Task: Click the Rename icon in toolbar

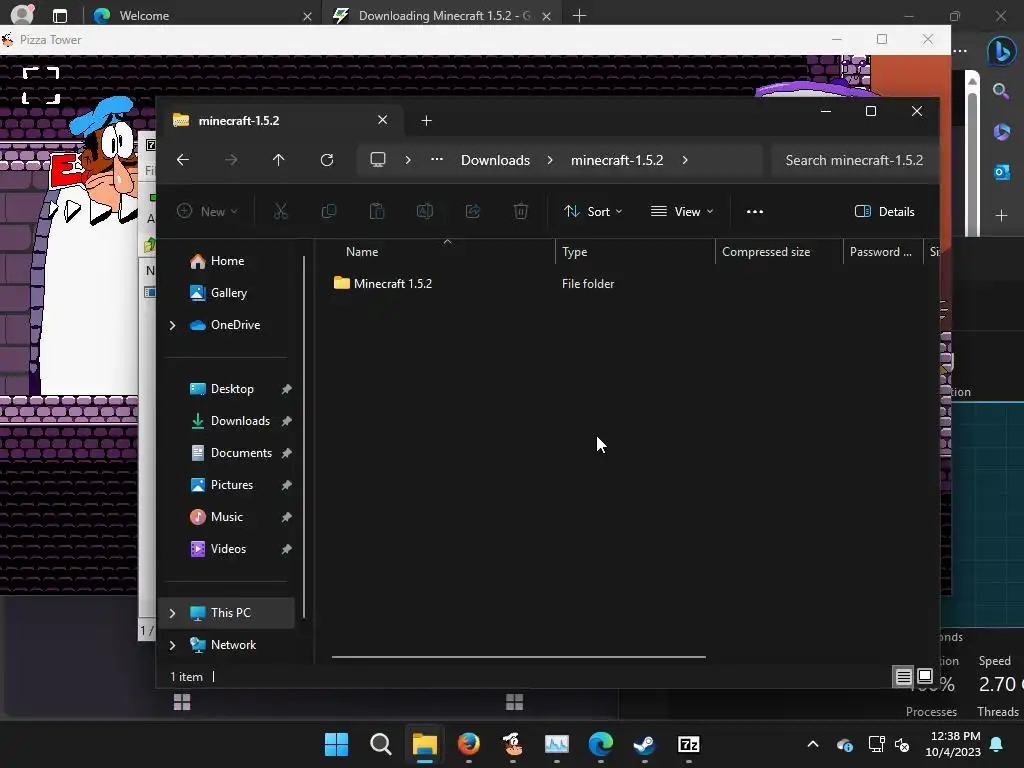Action: (424, 212)
